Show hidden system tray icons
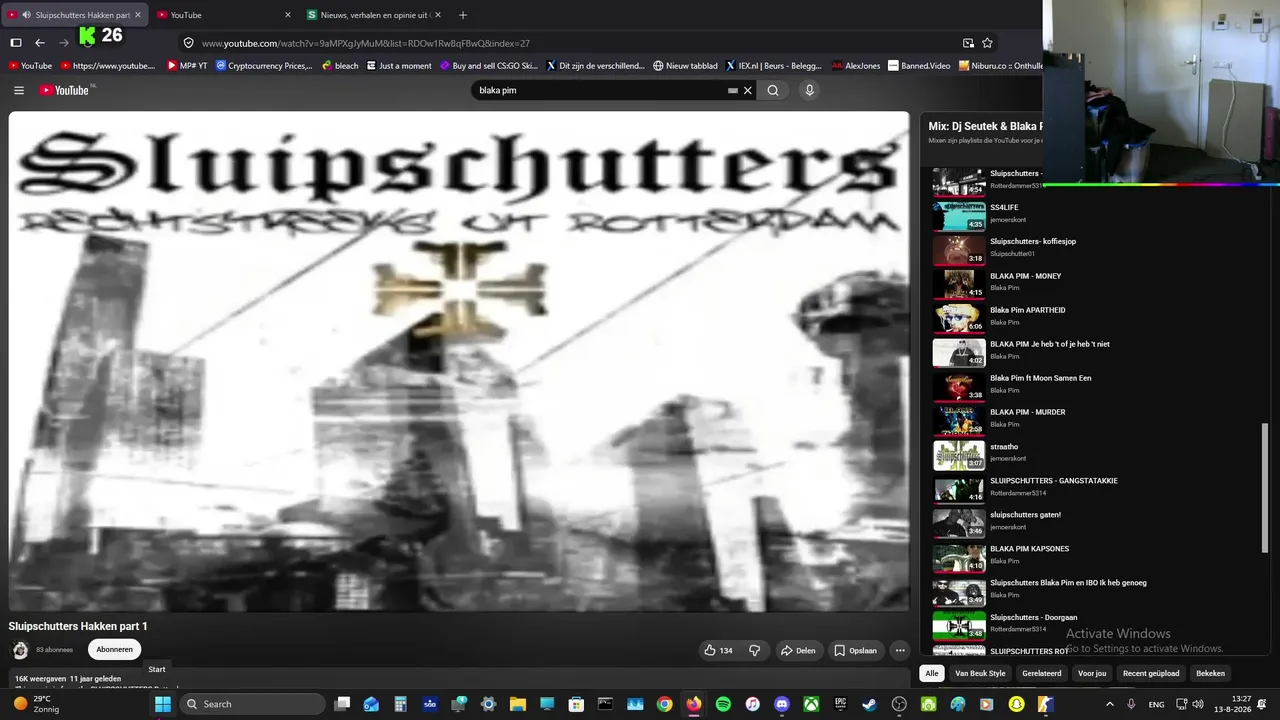 tap(1109, 704)
